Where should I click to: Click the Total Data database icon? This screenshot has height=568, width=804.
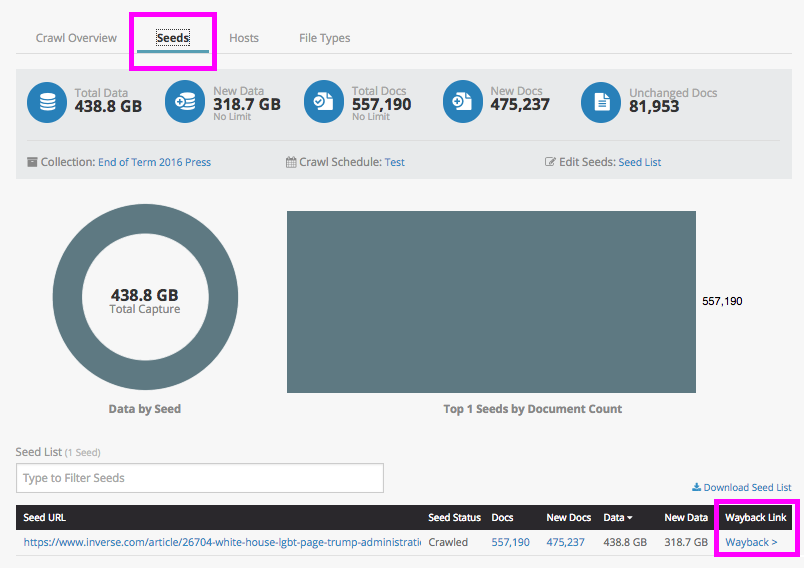(47, 102)
